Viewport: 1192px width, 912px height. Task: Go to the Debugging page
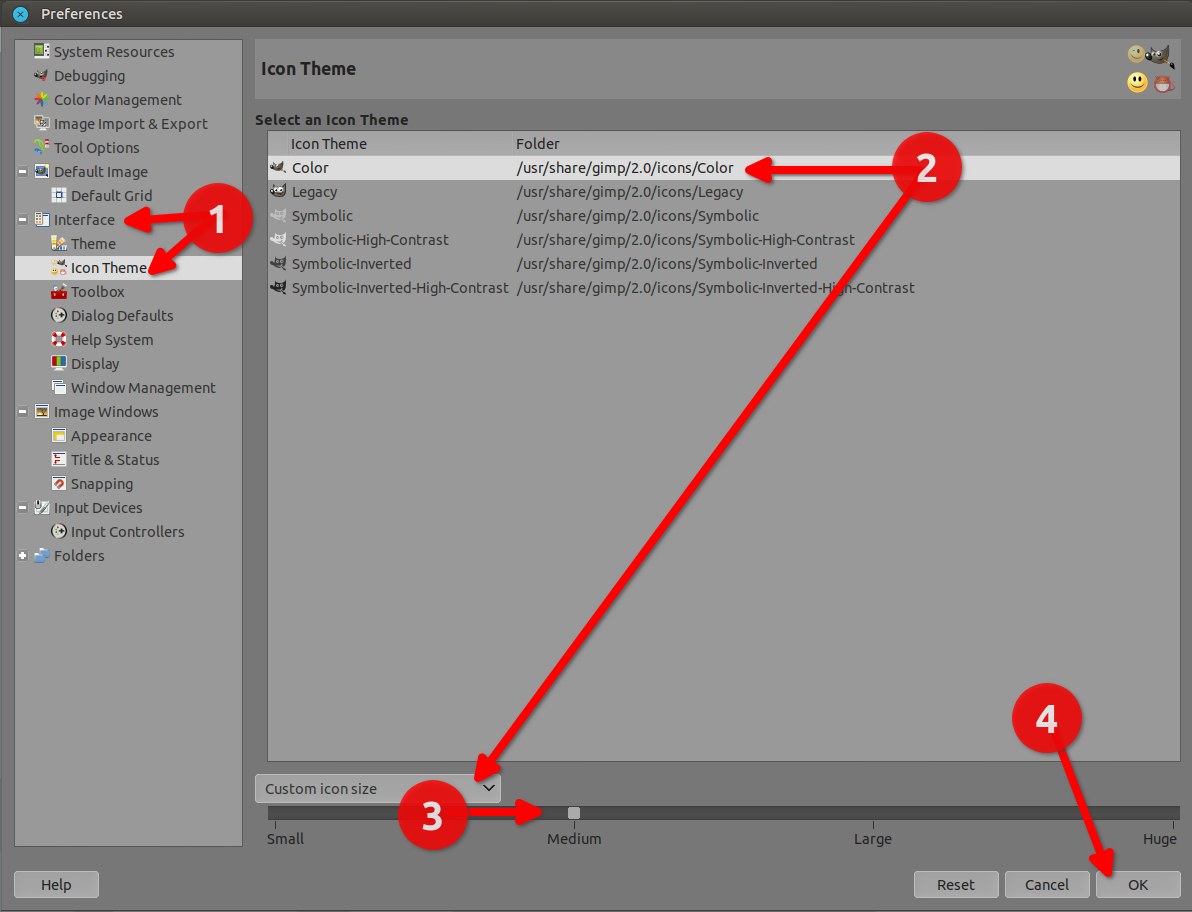click(x=90, y=76)
